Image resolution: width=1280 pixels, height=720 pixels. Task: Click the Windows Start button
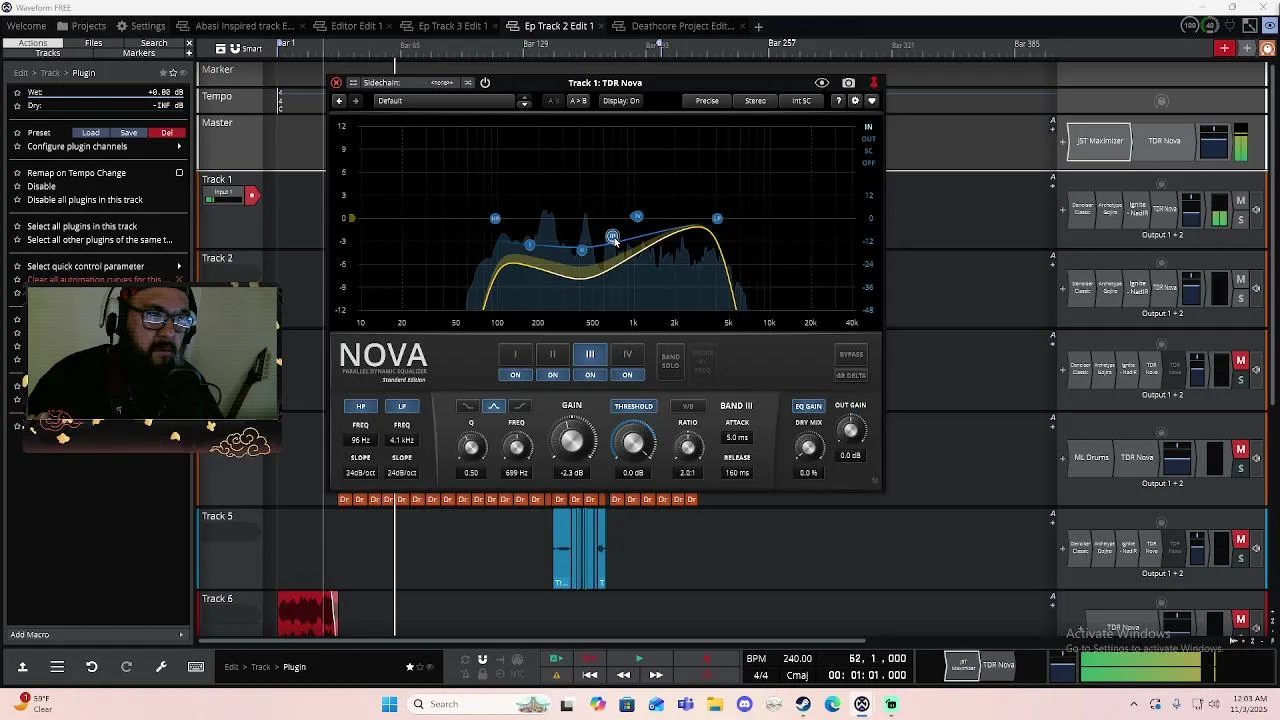[x=389, y=704]
